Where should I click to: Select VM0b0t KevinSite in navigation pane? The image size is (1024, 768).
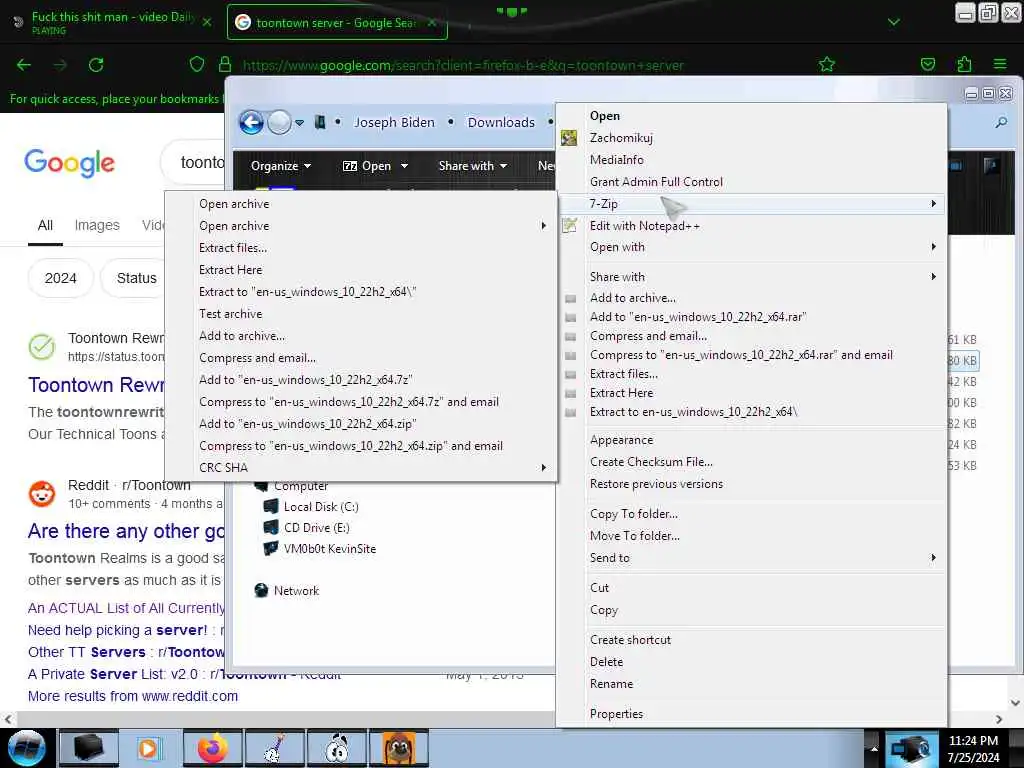coord(329,549)
